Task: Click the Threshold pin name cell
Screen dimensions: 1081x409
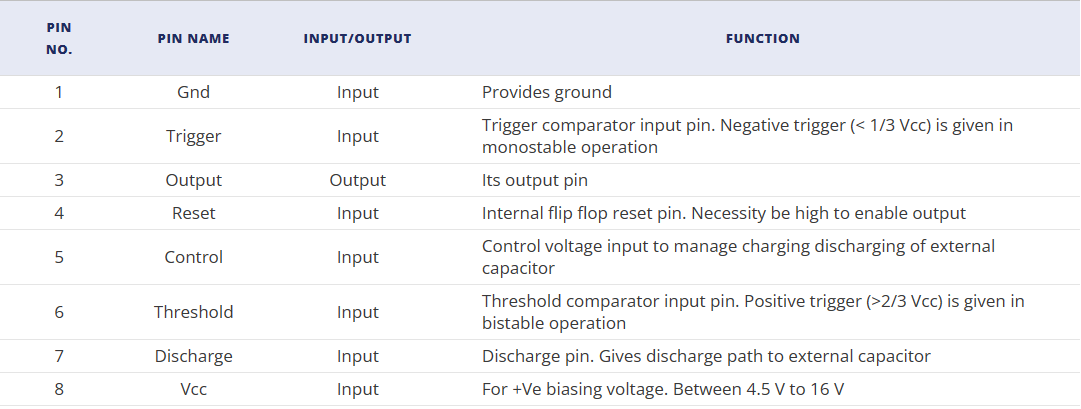Action: tap(193, 312)
